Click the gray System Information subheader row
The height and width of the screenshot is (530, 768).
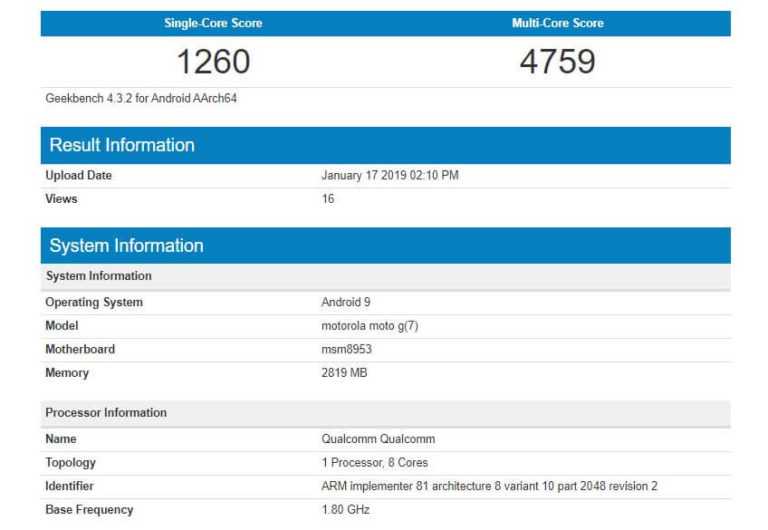tap(385, 276)
